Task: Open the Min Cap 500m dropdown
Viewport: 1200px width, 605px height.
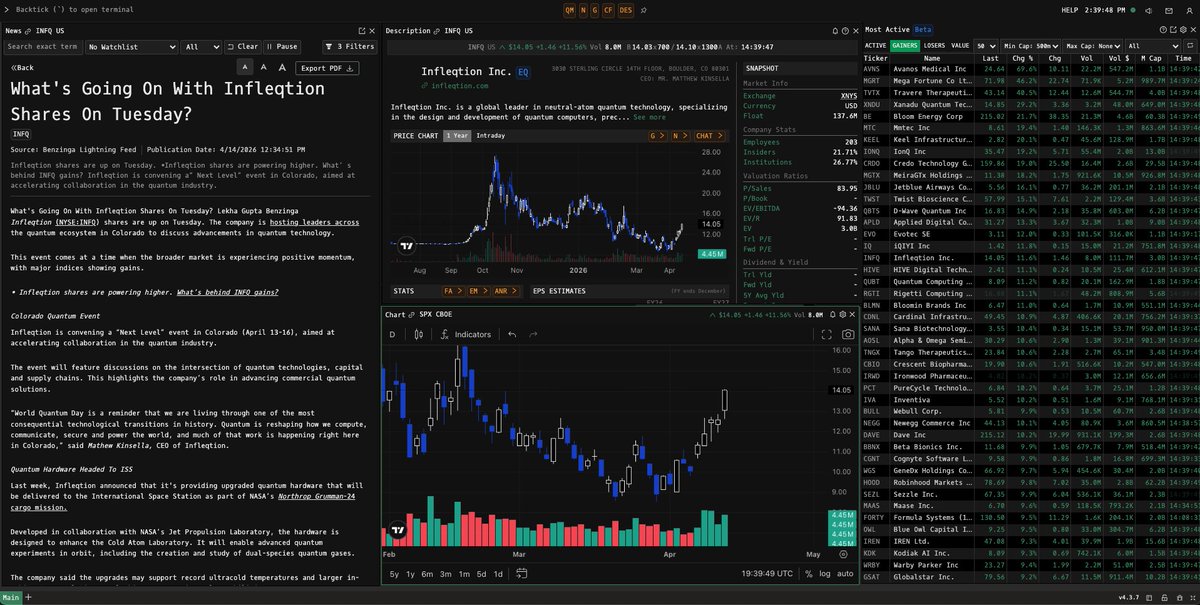Action: [x=1030, y=46]
